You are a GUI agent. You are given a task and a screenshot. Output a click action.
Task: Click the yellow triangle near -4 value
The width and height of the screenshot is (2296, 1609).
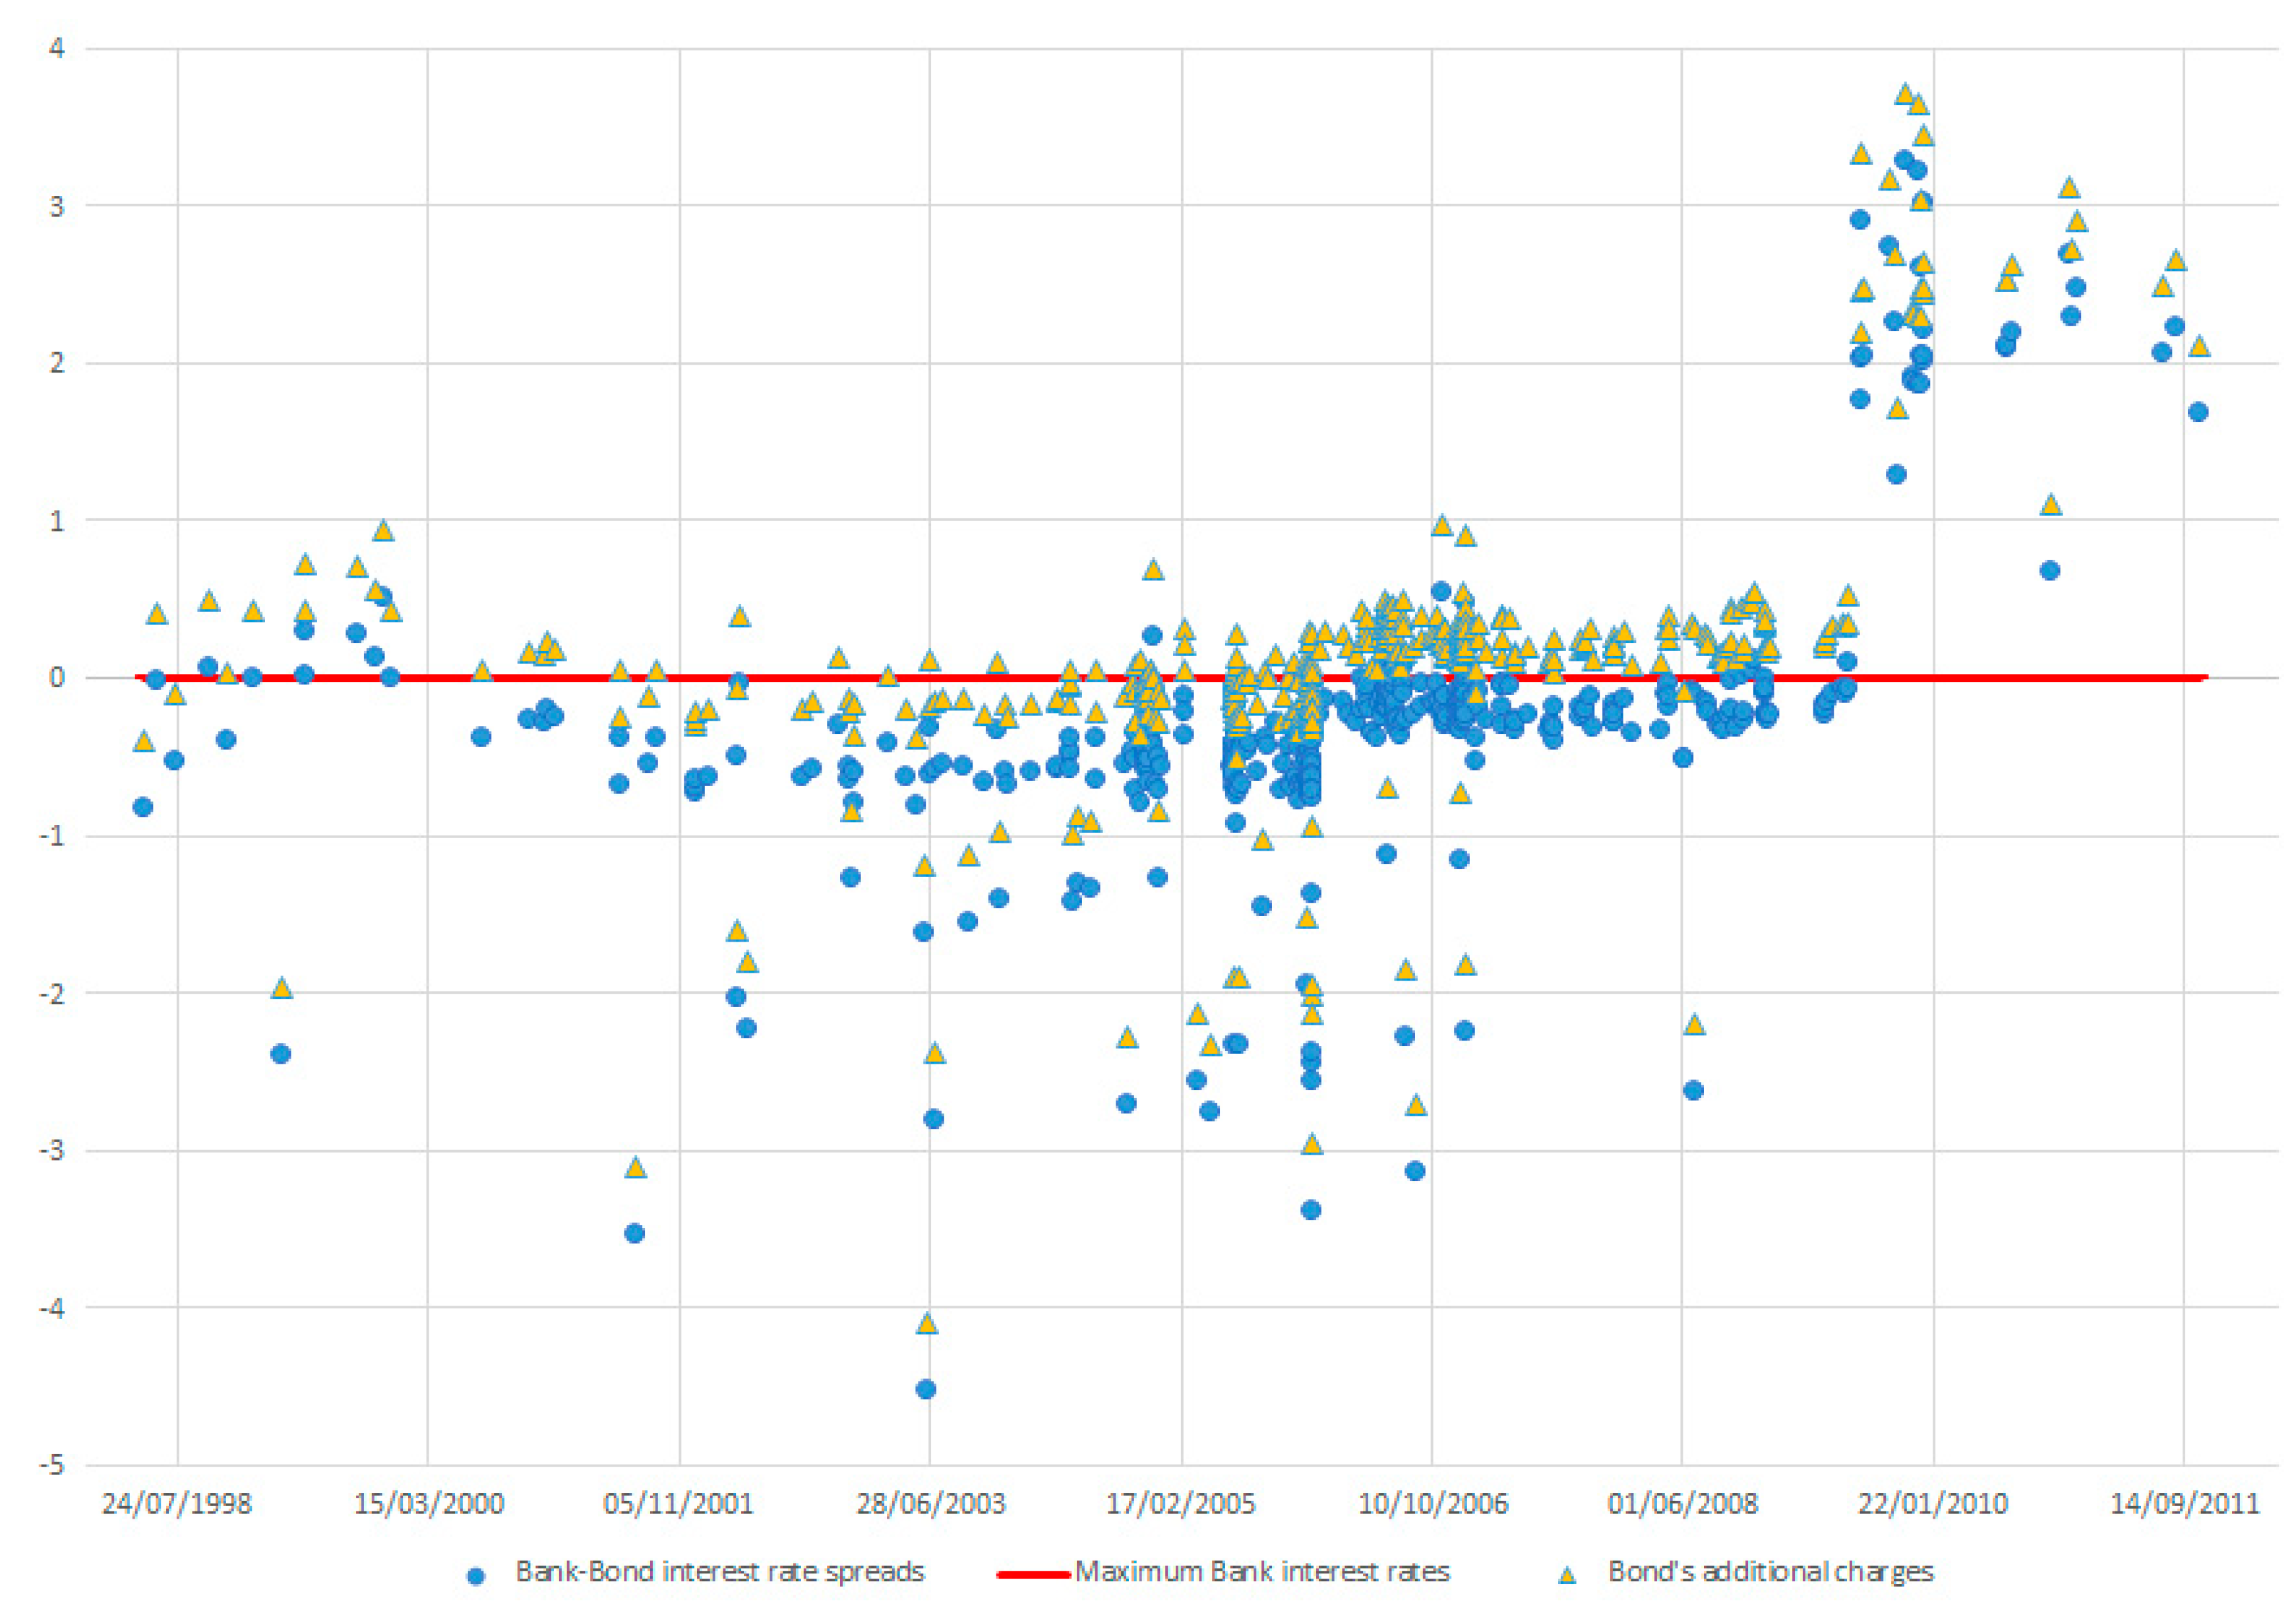tap(927, 1323)
